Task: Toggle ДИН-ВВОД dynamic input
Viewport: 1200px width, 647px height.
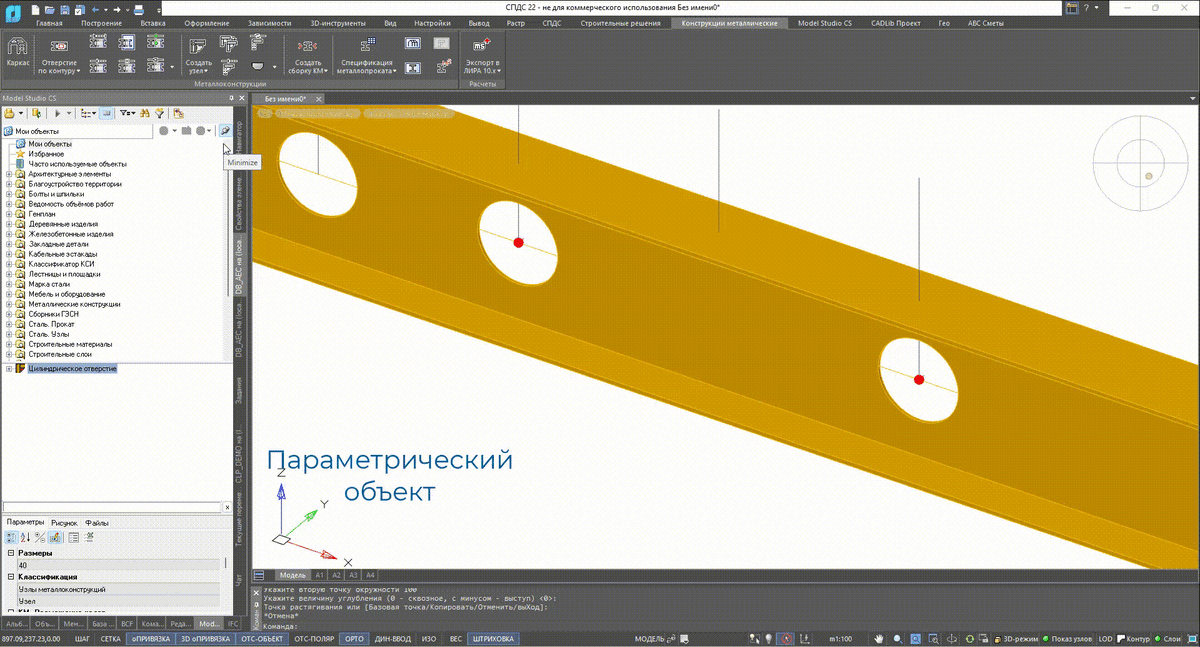Action: click(x=394, y=638)
